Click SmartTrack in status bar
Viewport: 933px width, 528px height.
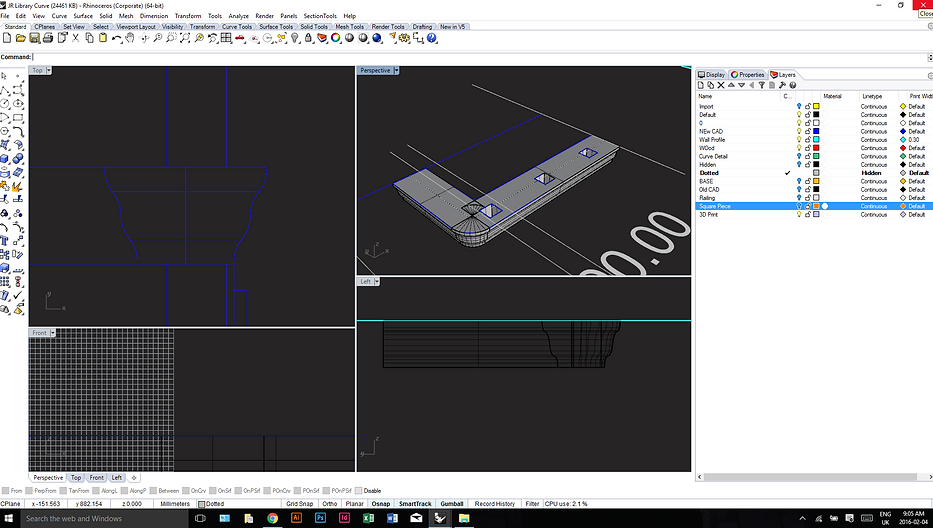click(415, 504)
